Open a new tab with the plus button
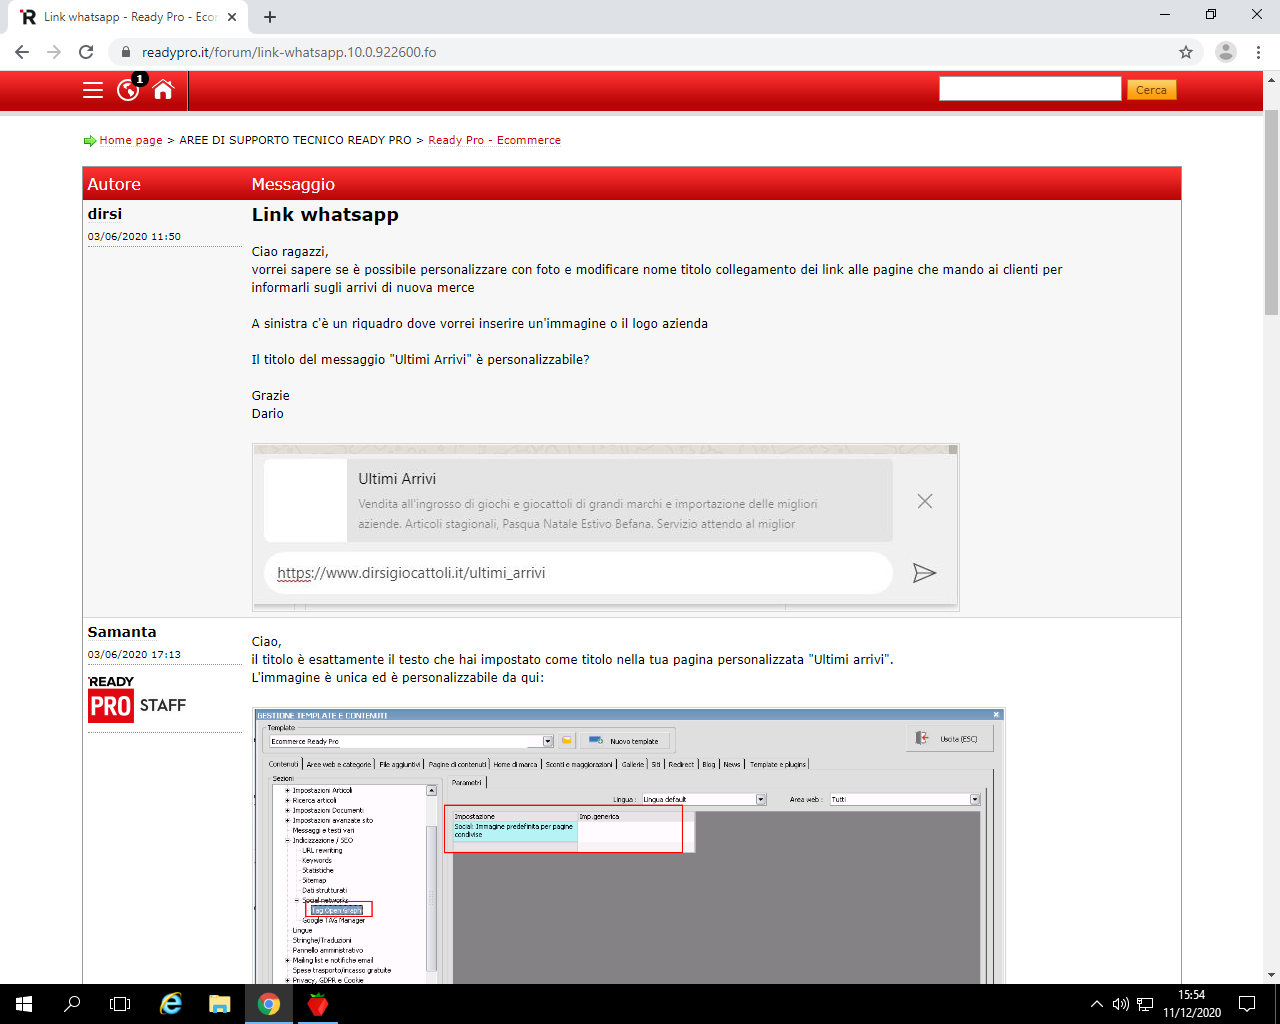Image resolution: width=1280 pixels, height=1024 pixels. click(270, 17)
